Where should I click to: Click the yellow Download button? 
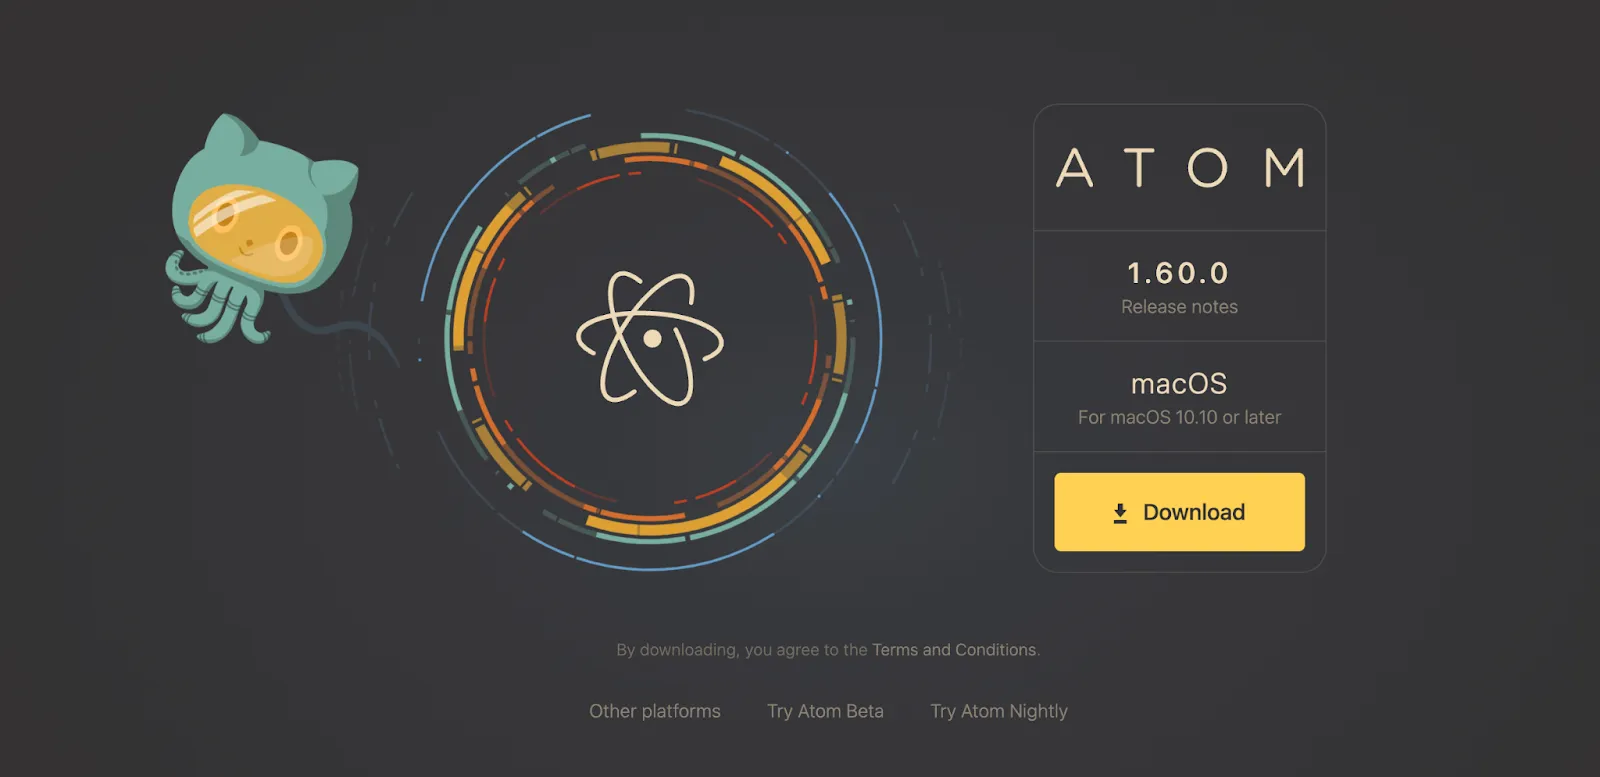[x=1179, y=512]
